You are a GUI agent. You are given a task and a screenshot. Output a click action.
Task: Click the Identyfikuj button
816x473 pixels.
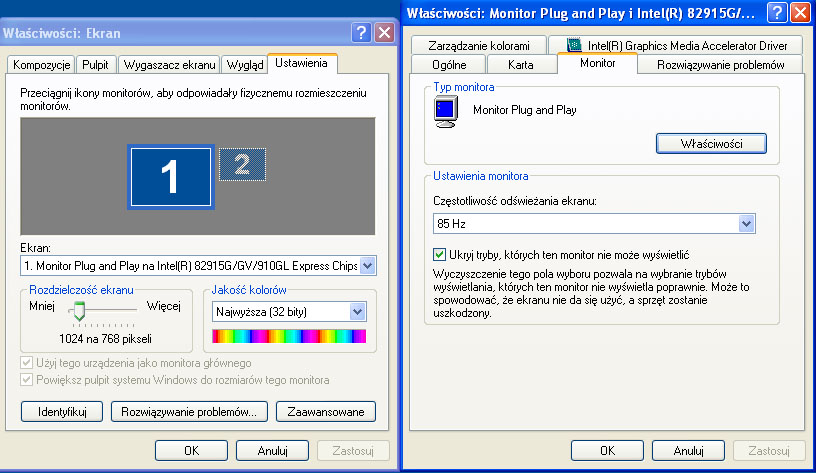(x=62, y=412)
